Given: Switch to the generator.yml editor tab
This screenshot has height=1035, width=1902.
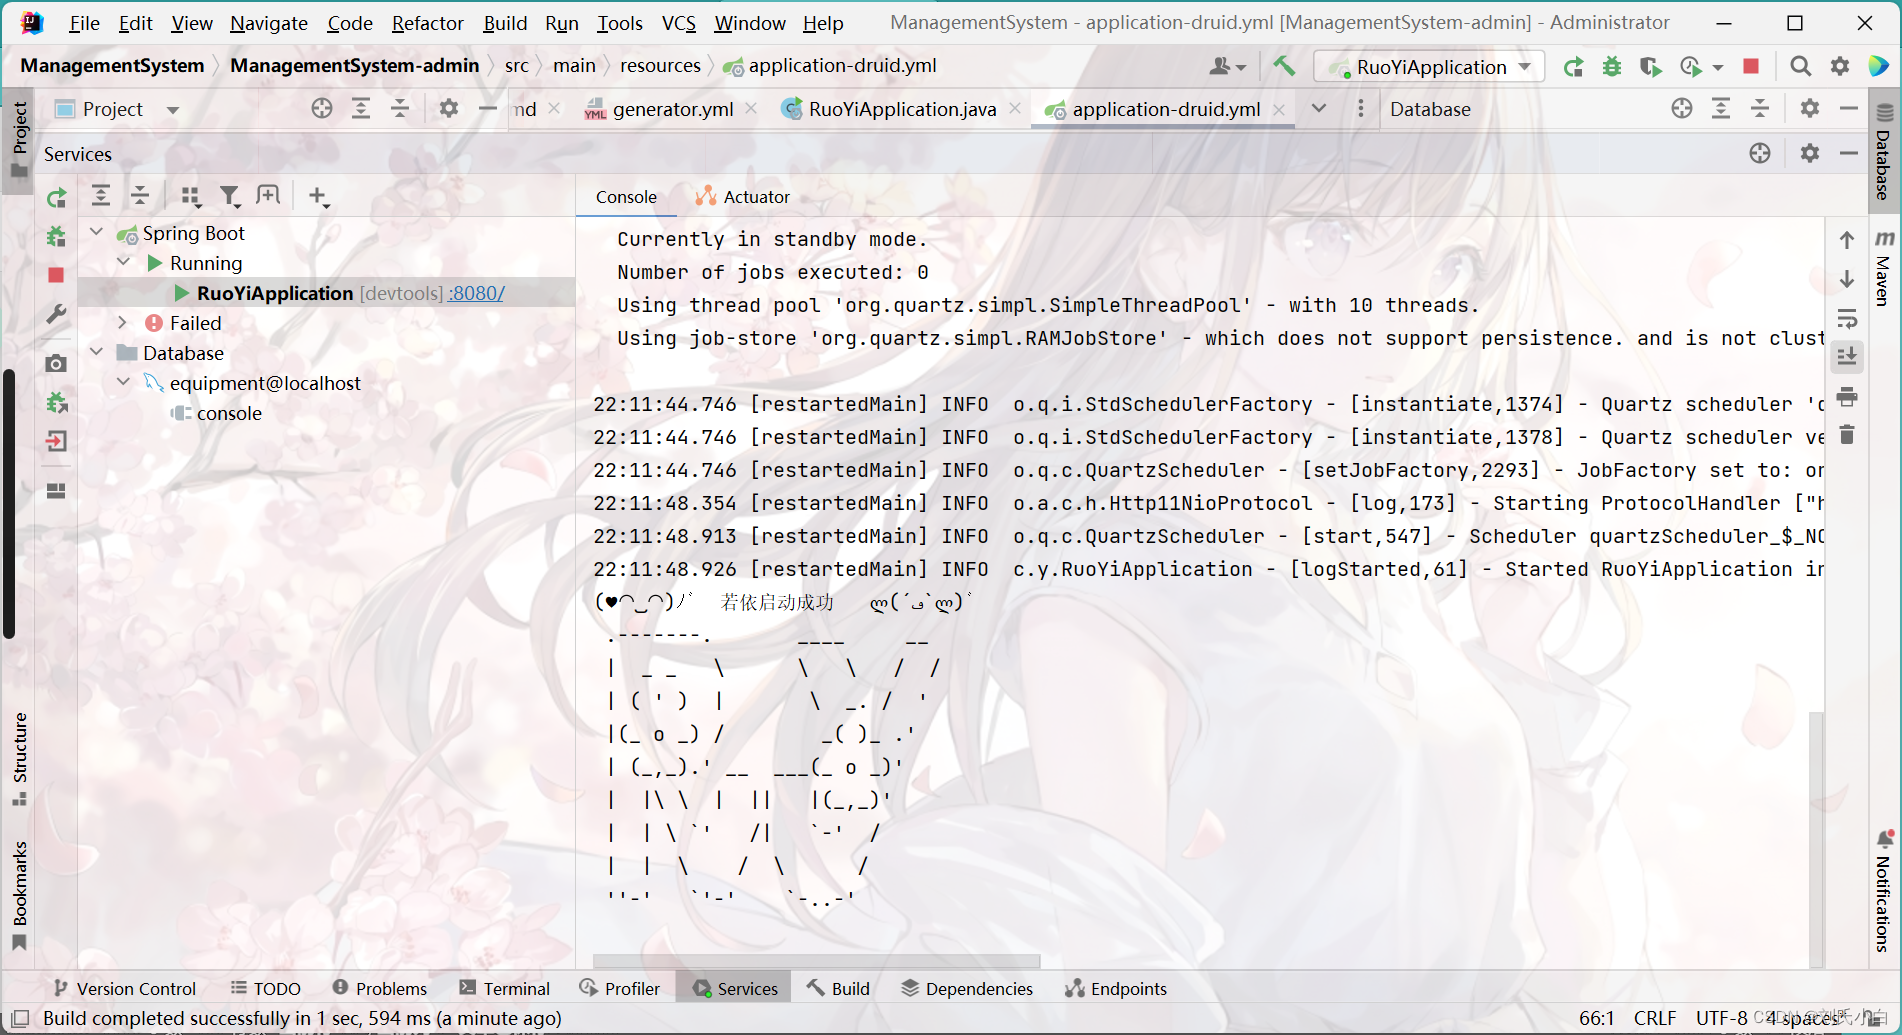Looking at the screenshot, I should point(672,109).
